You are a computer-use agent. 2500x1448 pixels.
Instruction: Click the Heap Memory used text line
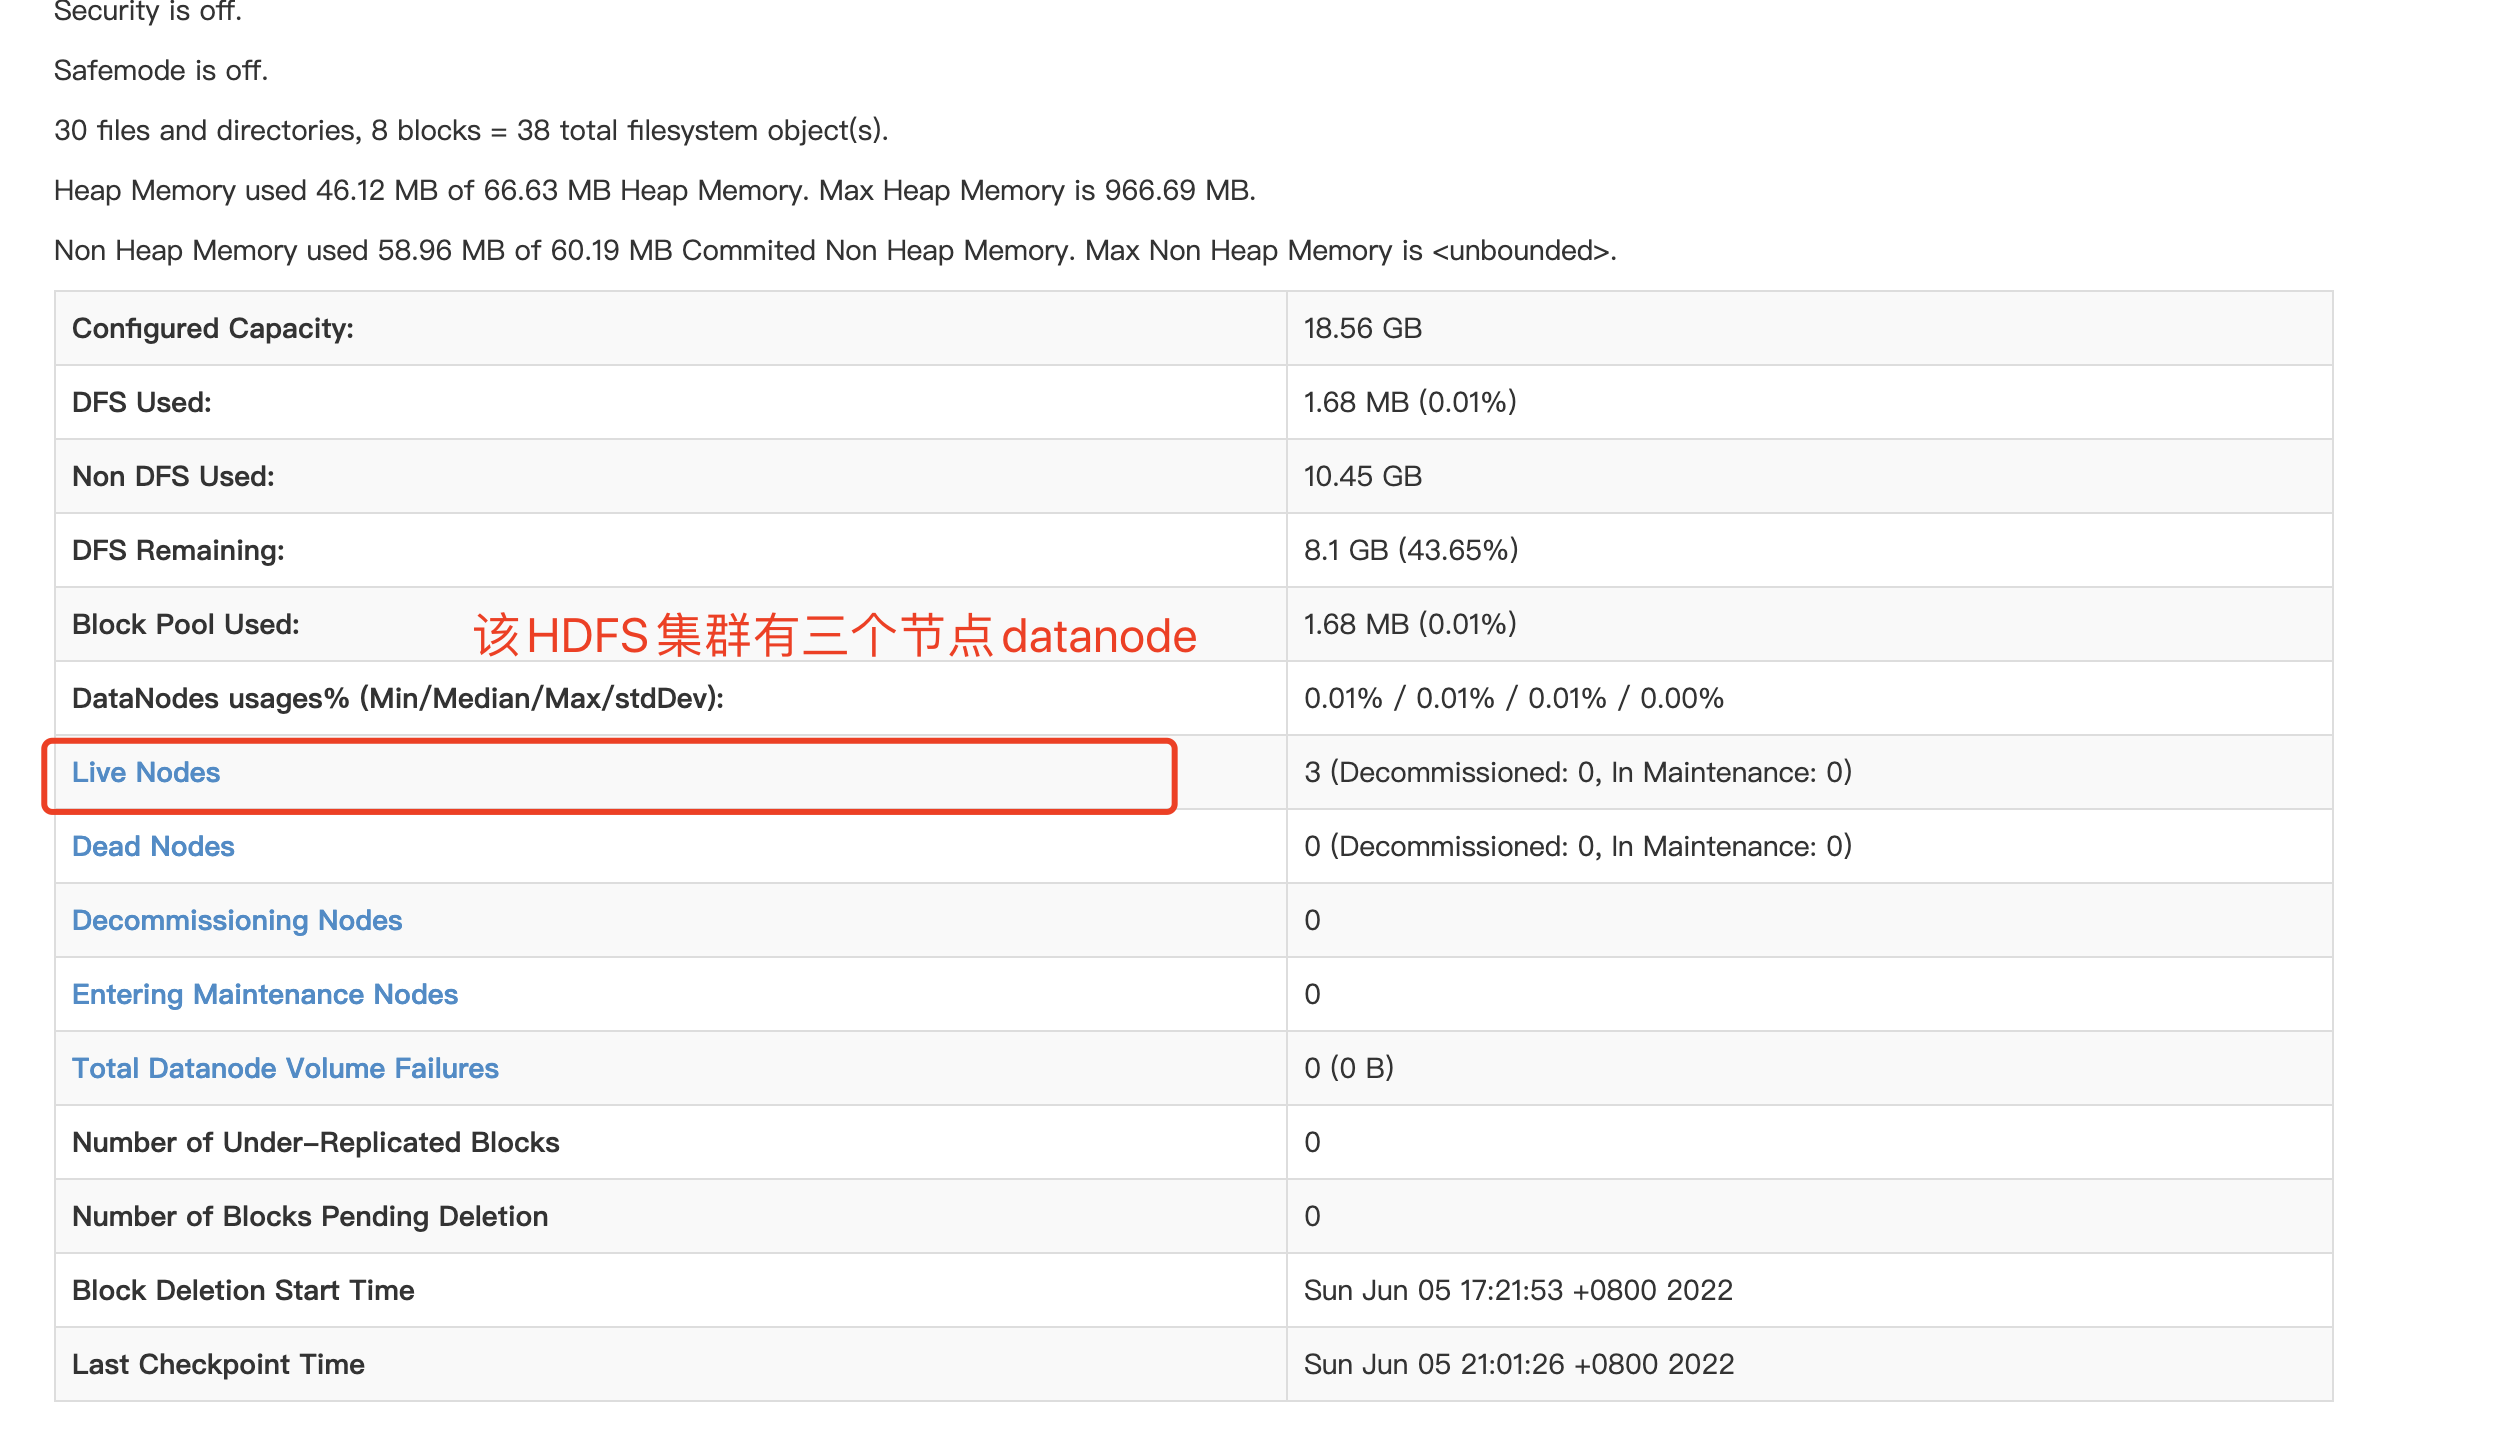(x=654, y=190)
